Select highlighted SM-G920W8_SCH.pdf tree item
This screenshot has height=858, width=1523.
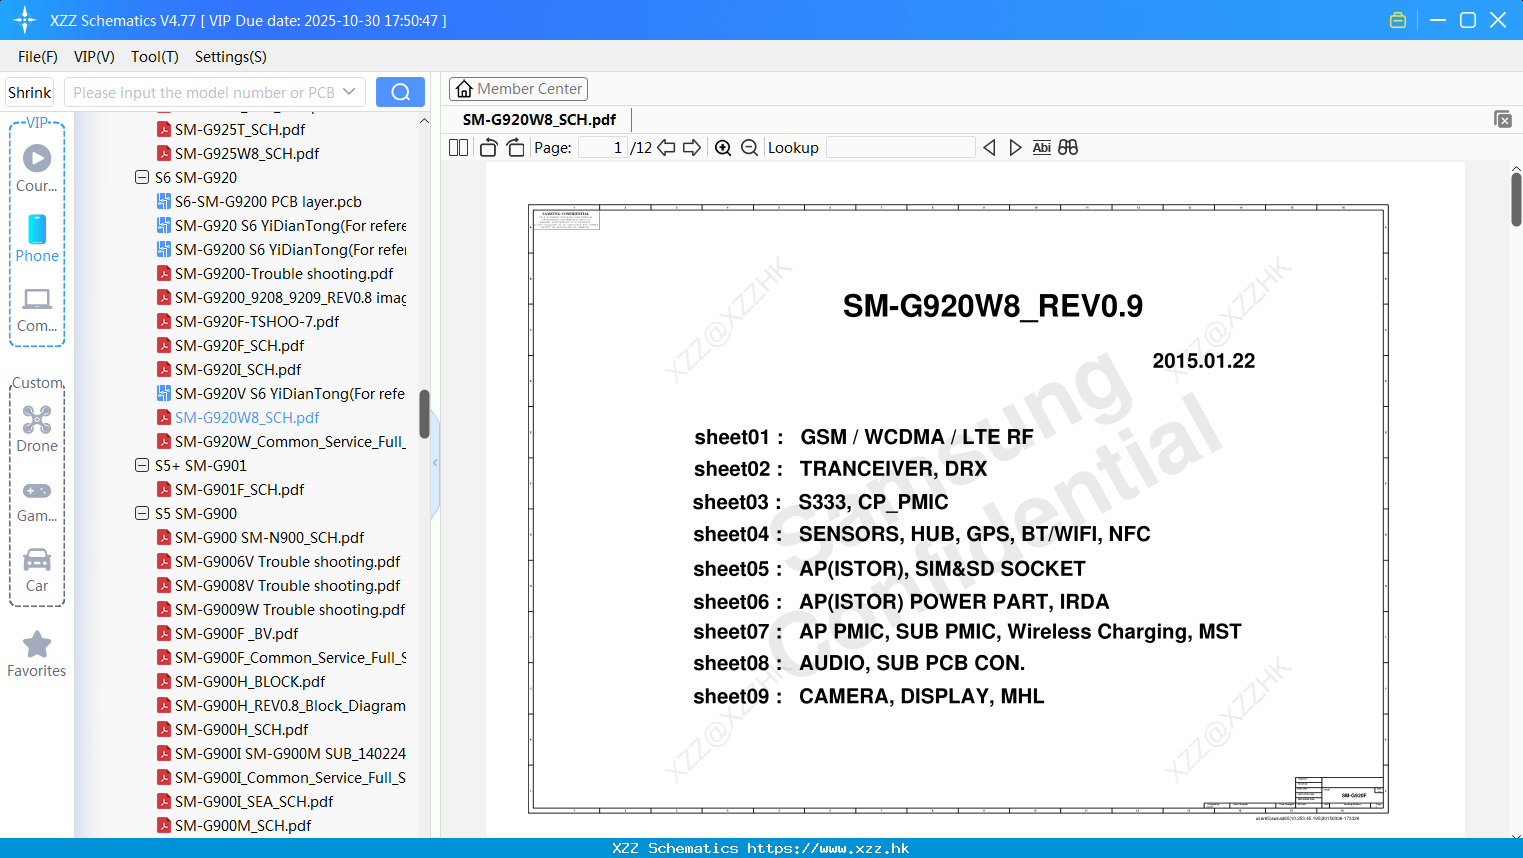pos(247,417)
